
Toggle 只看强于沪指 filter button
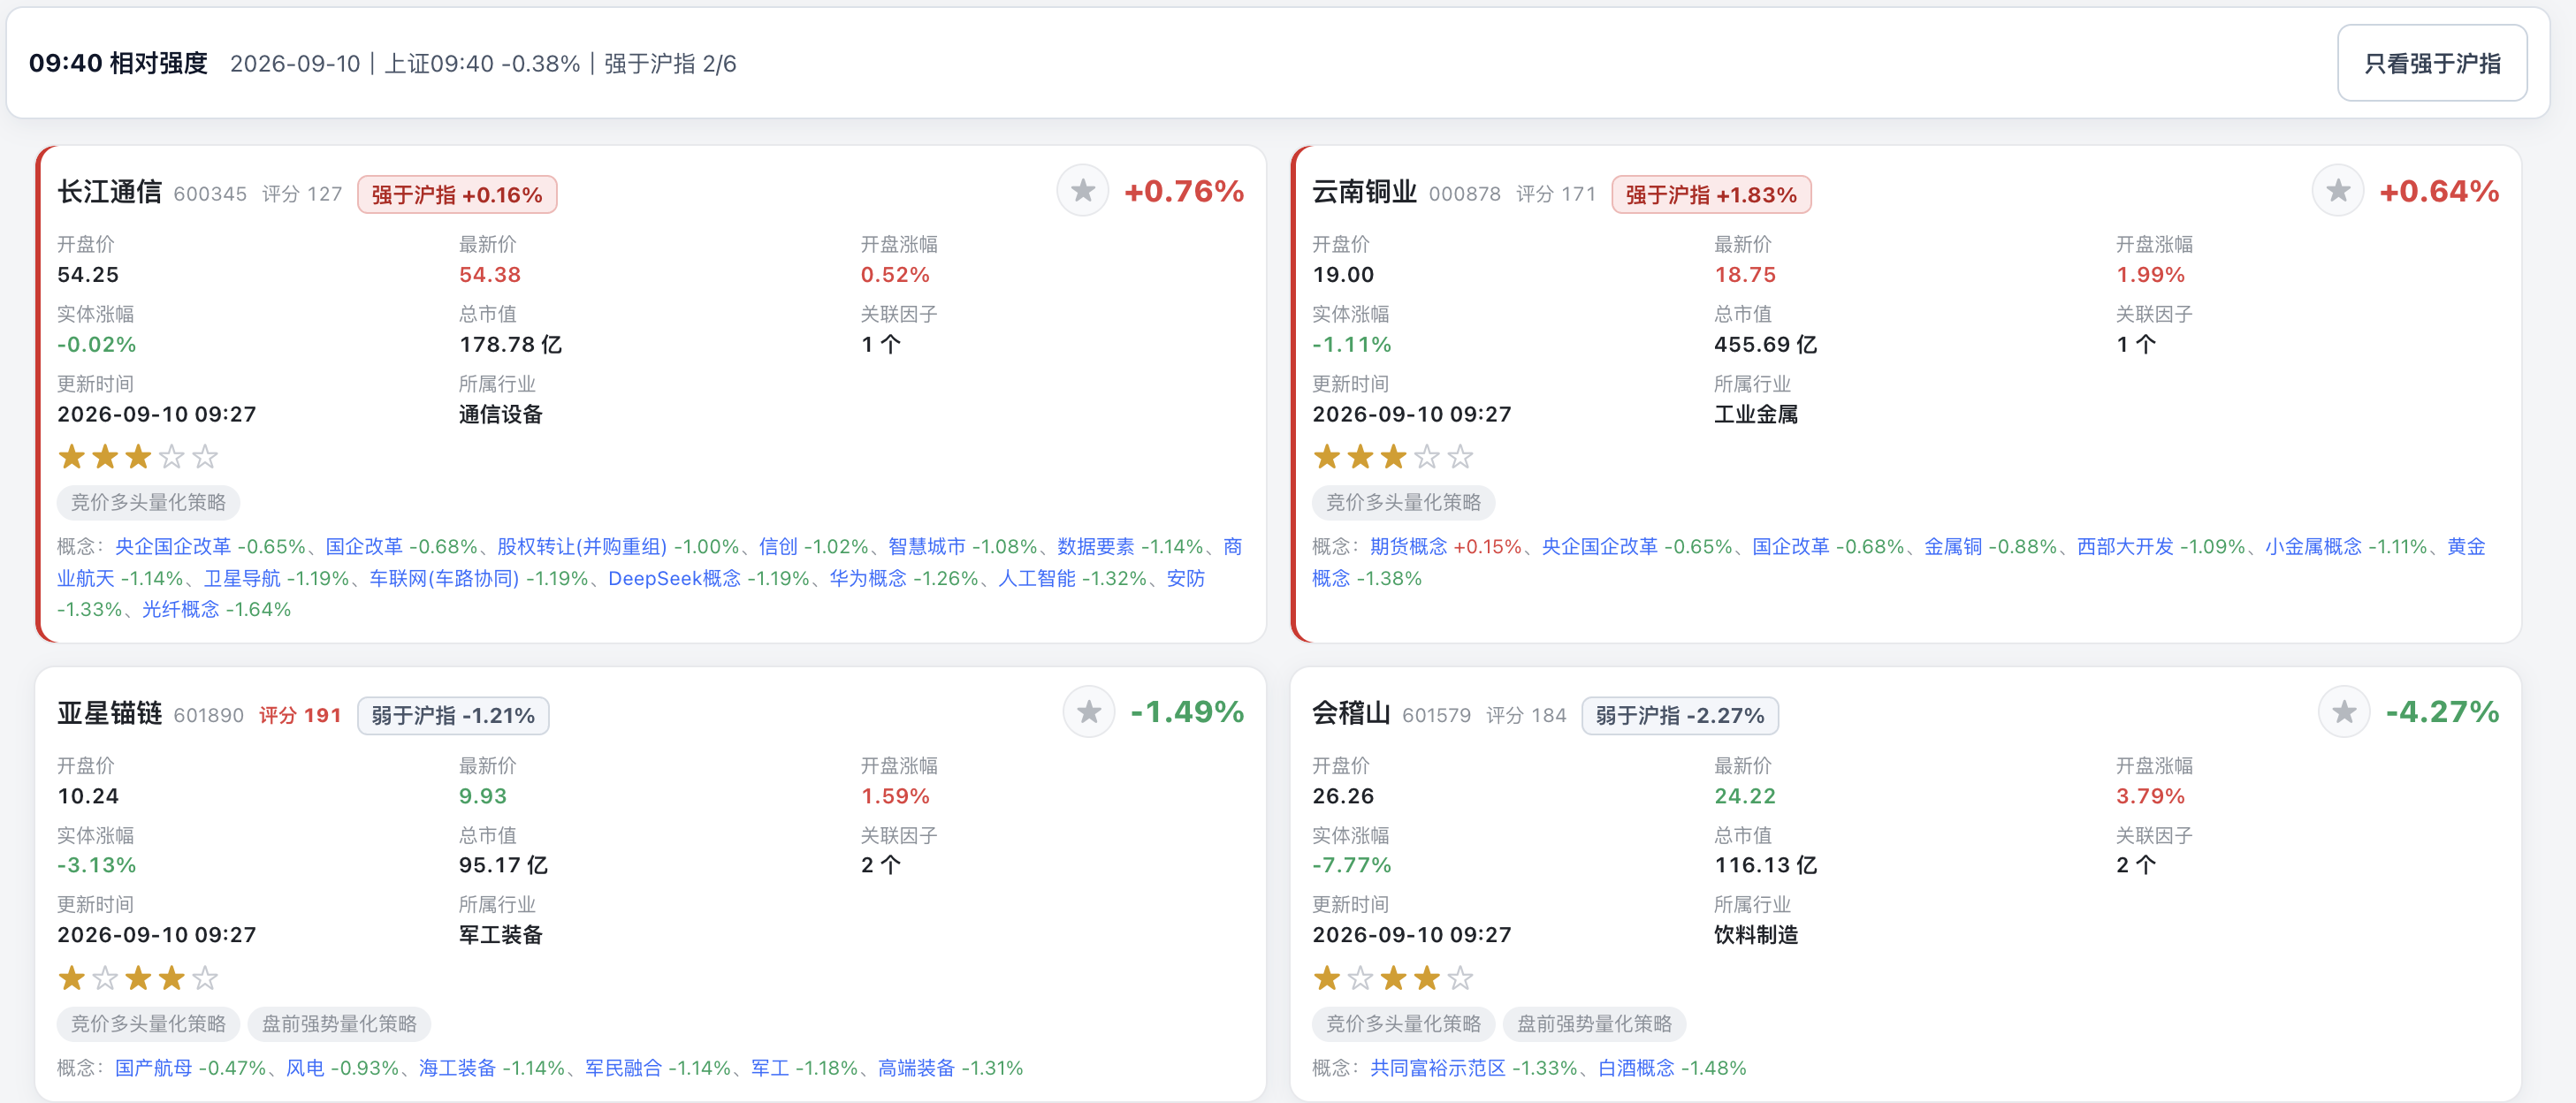[2432, 63]
